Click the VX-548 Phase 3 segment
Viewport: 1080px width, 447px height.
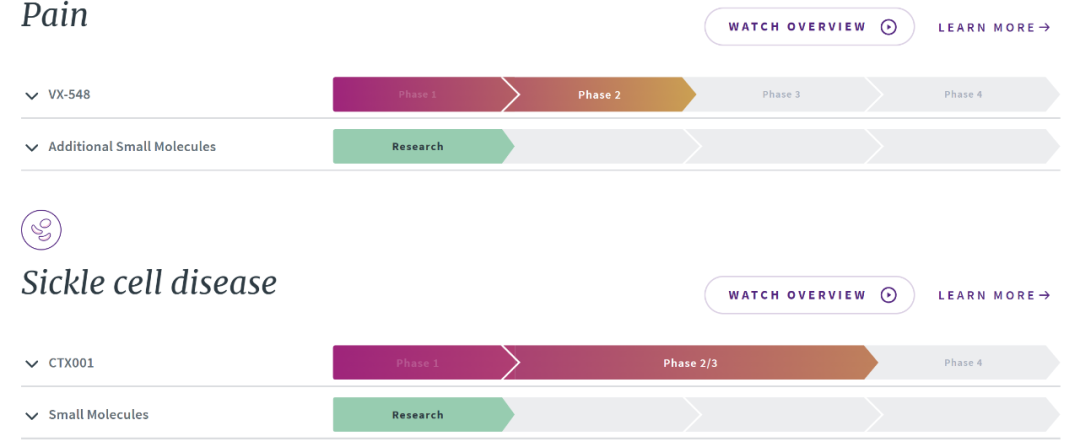tap(781, 95)
